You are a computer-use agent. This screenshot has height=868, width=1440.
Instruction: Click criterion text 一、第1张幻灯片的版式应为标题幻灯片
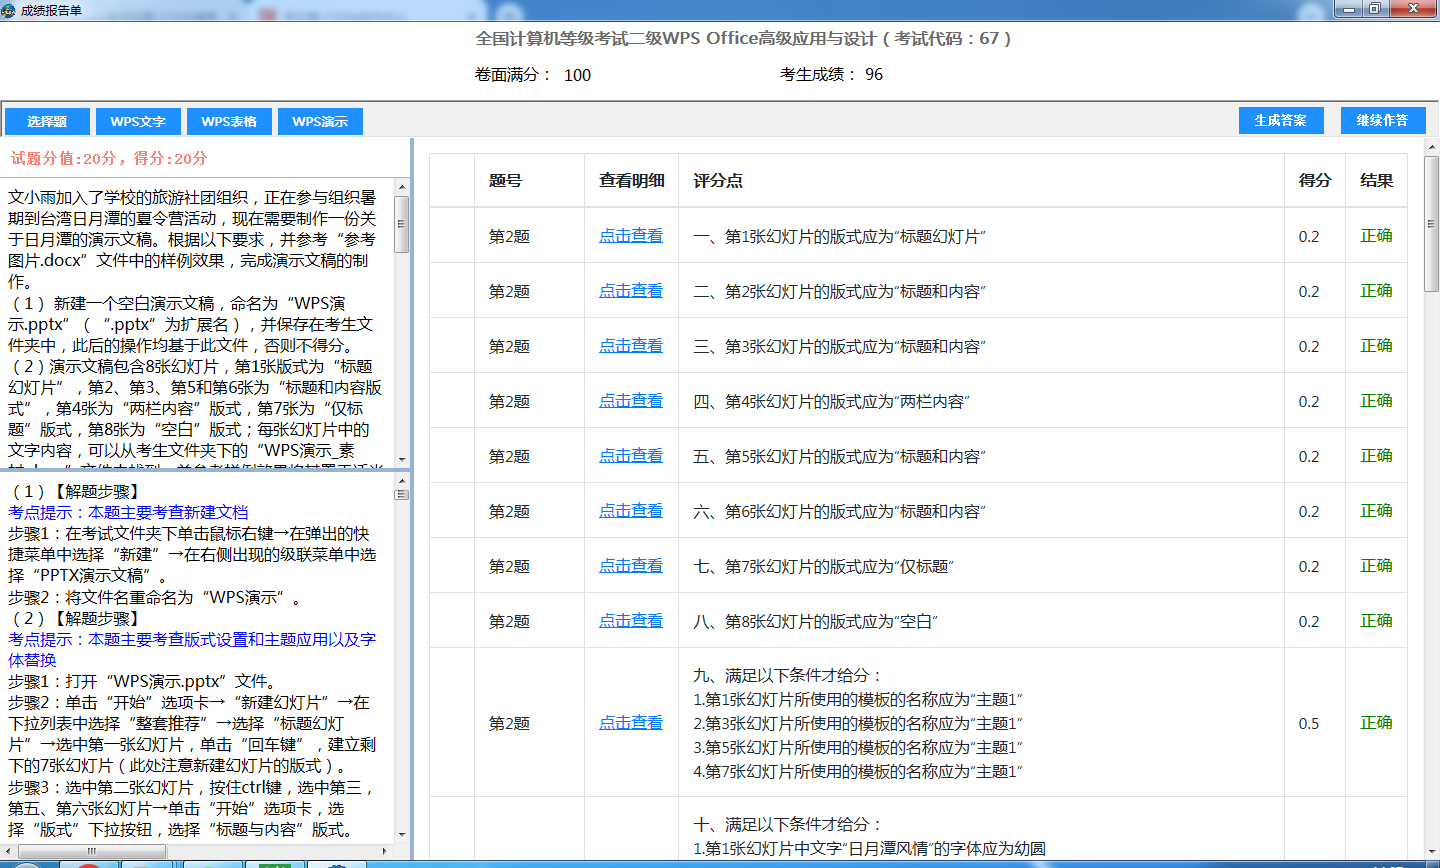(x=839, y=236)
